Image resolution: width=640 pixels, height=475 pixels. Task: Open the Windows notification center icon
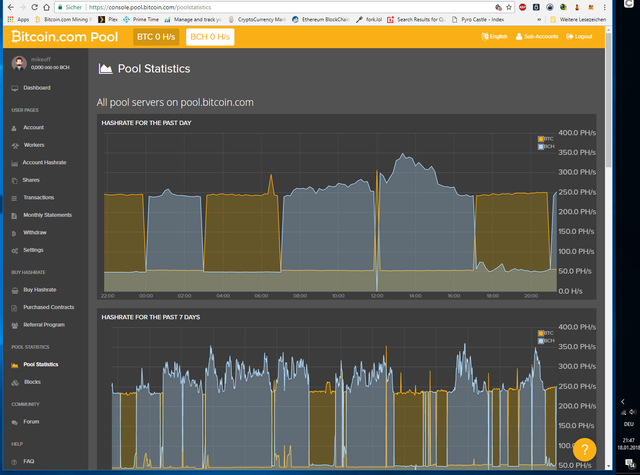point(630,463)
